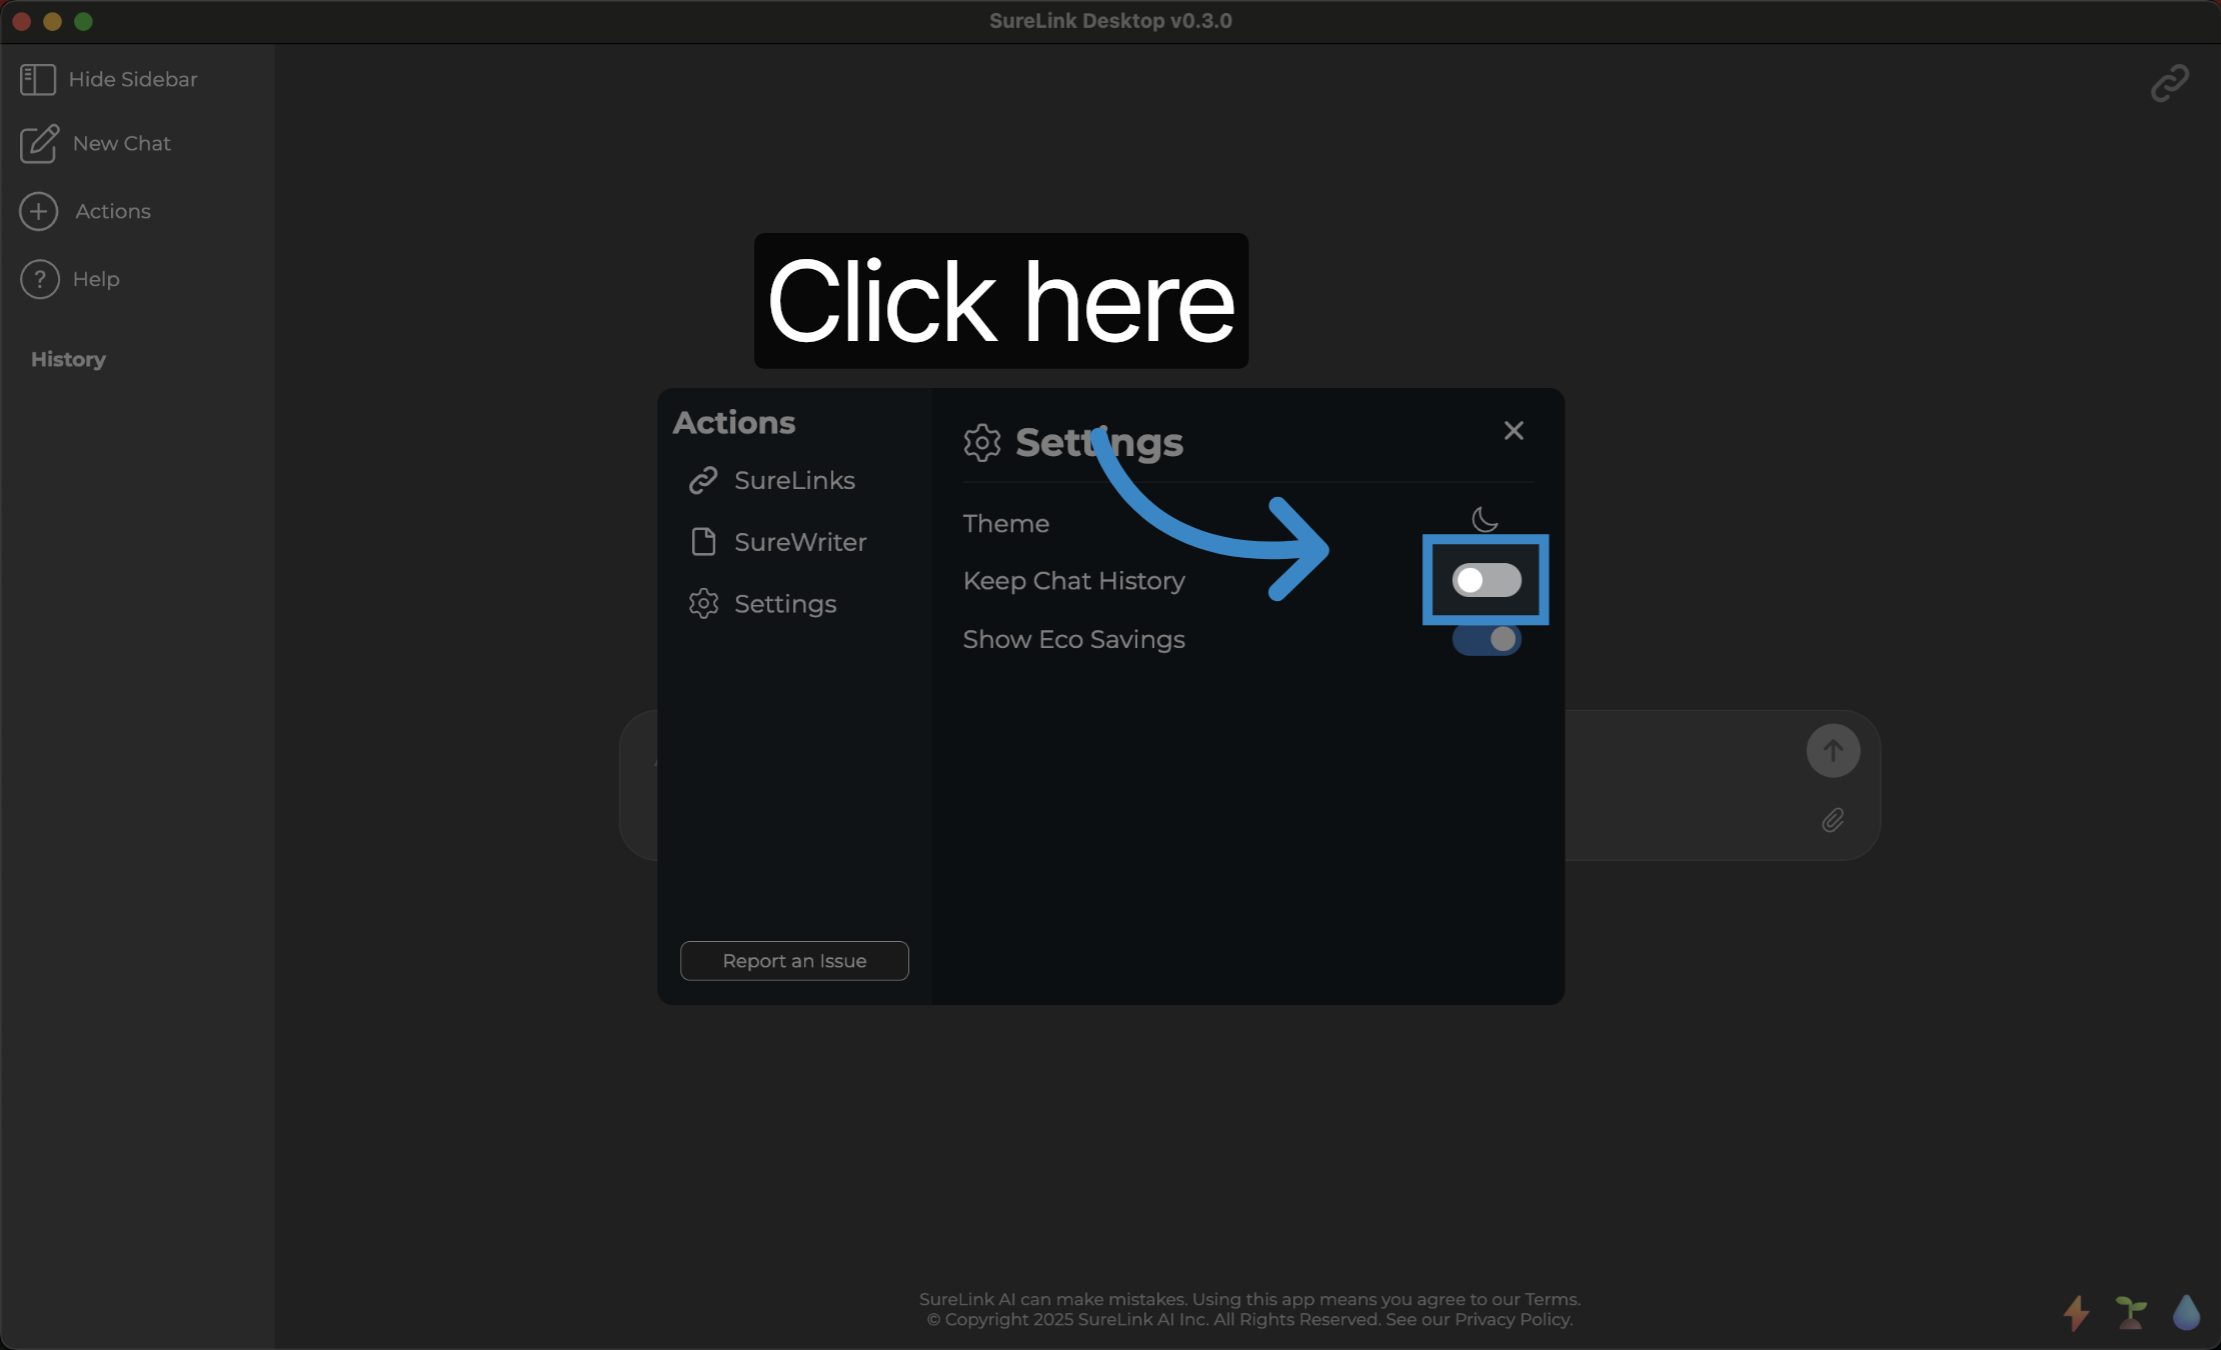
Task: Start a New Chat from sidebar
Action: click(x=96, y=144)
